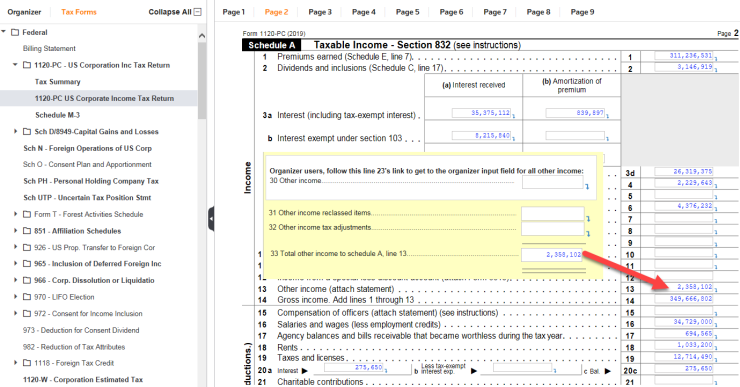
Task: Open the Page 9 tab
Action: click(x=582, y=12)
